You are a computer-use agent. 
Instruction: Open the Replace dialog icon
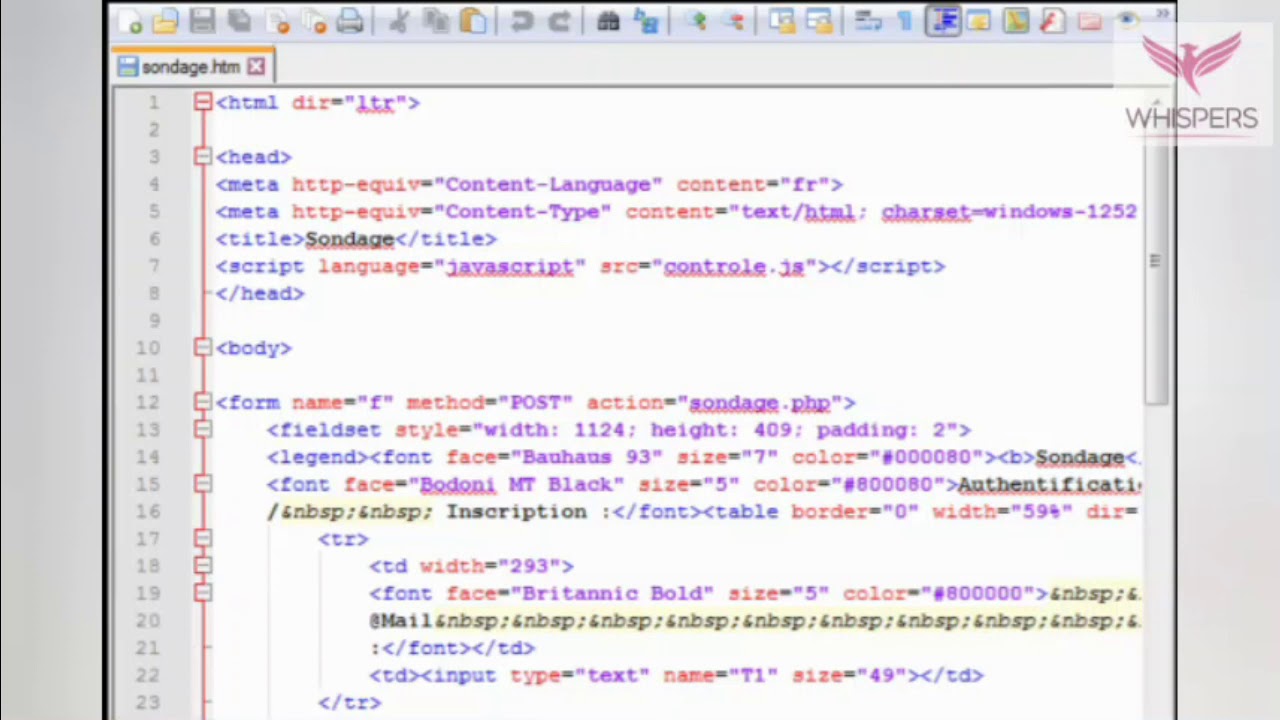point(646,21)
